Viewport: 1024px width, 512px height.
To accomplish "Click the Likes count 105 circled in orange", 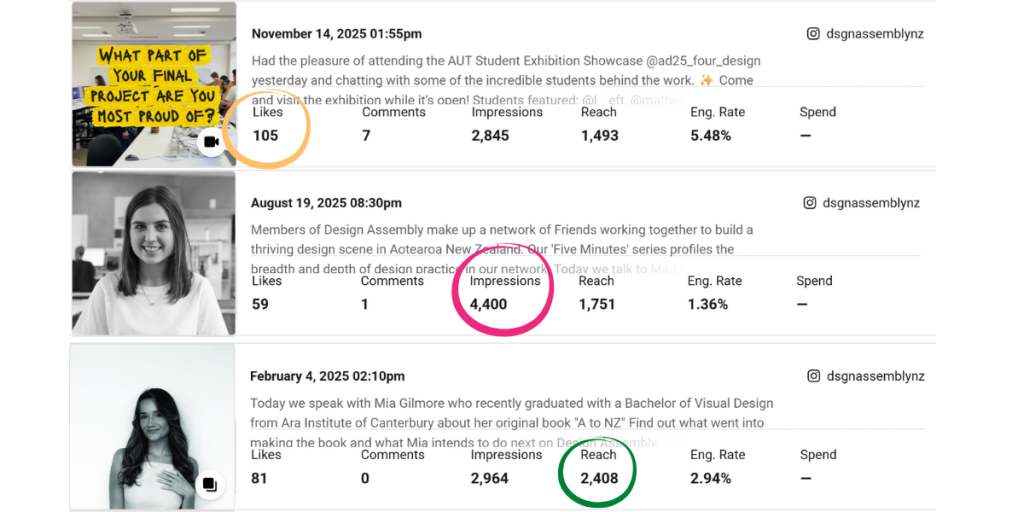I will coord(265,136).
